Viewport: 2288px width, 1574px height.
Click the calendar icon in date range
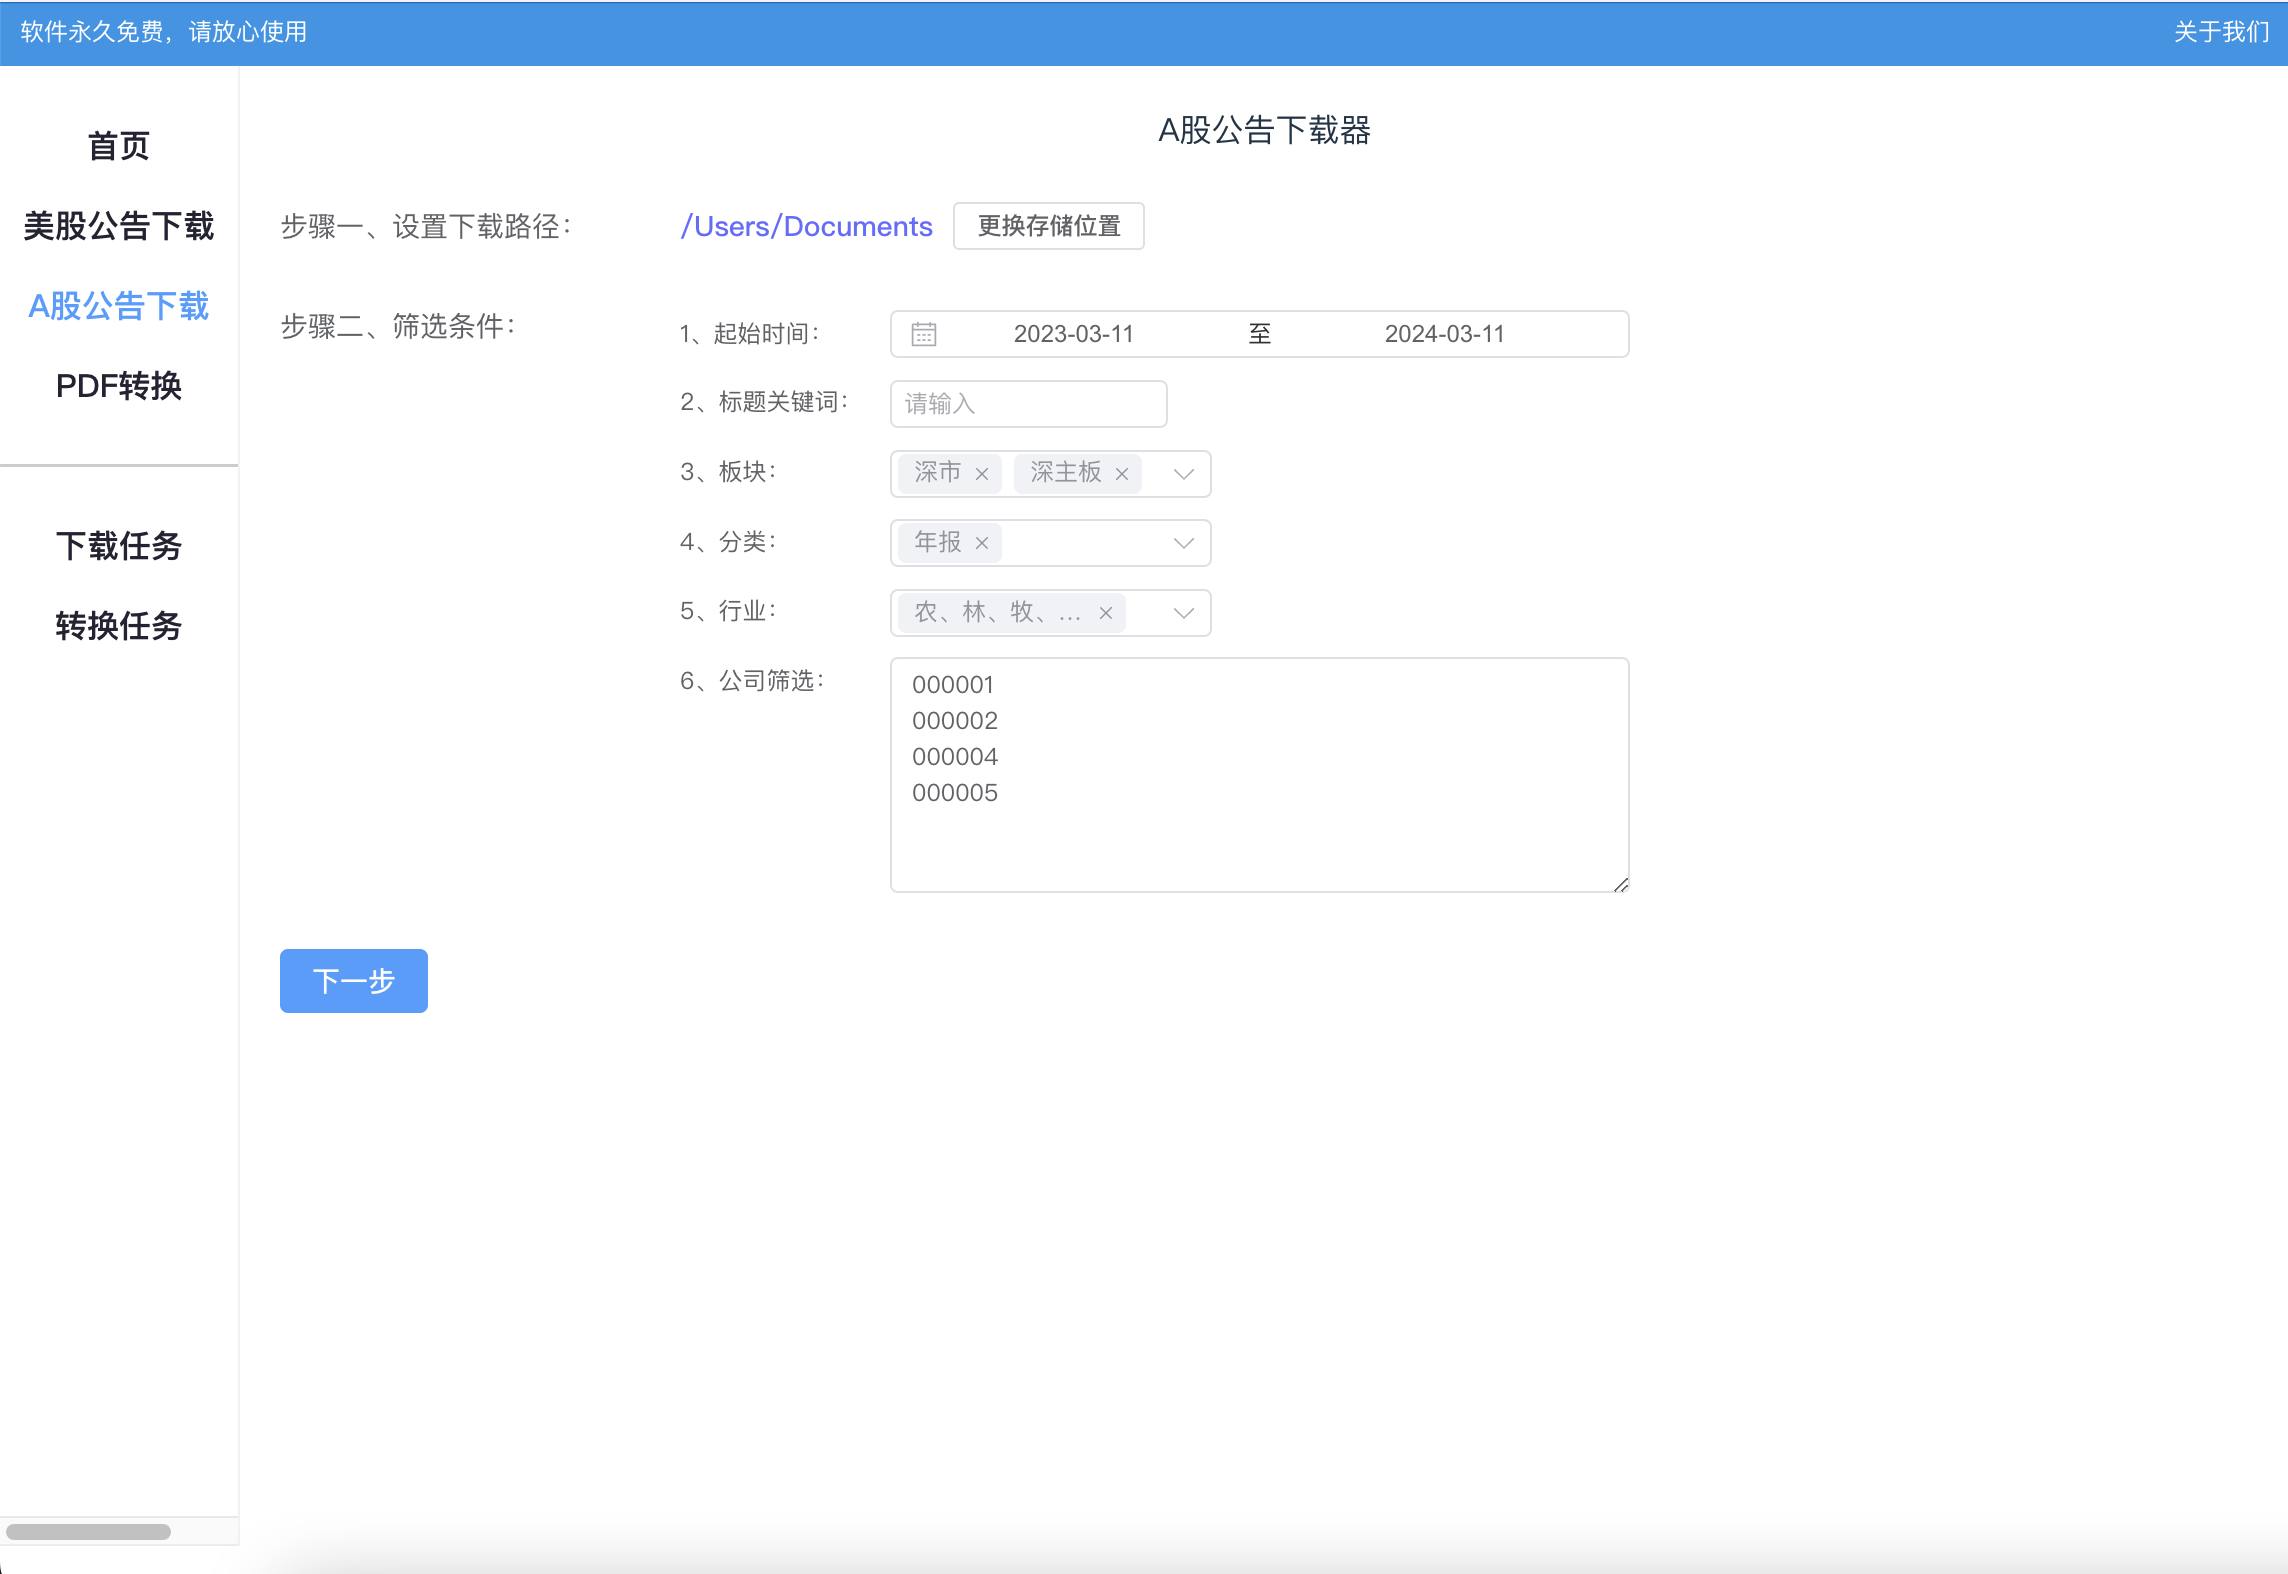point(924,334)
